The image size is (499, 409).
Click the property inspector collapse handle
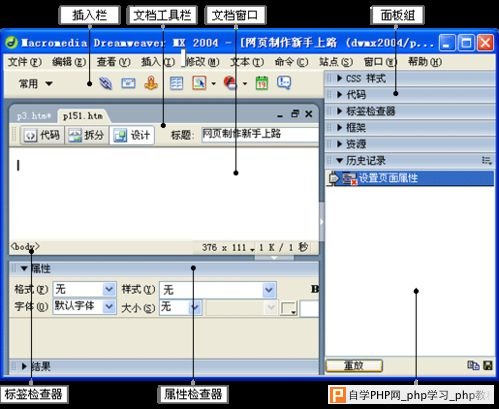click(274, 258)
